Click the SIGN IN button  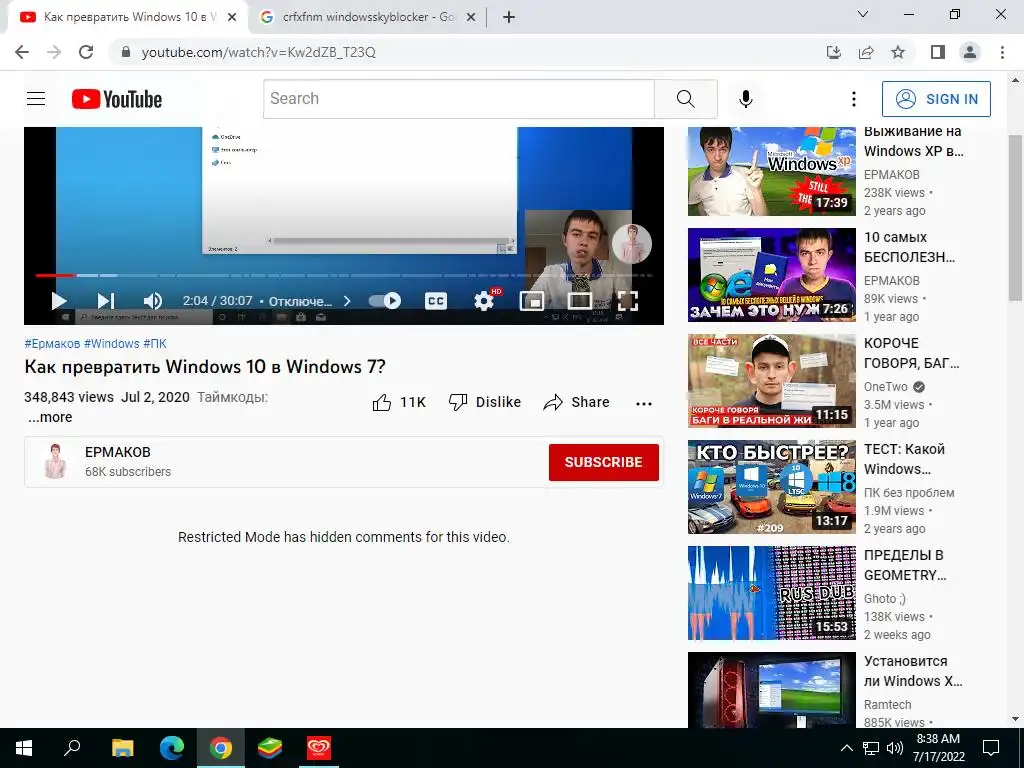click(936, 99)
